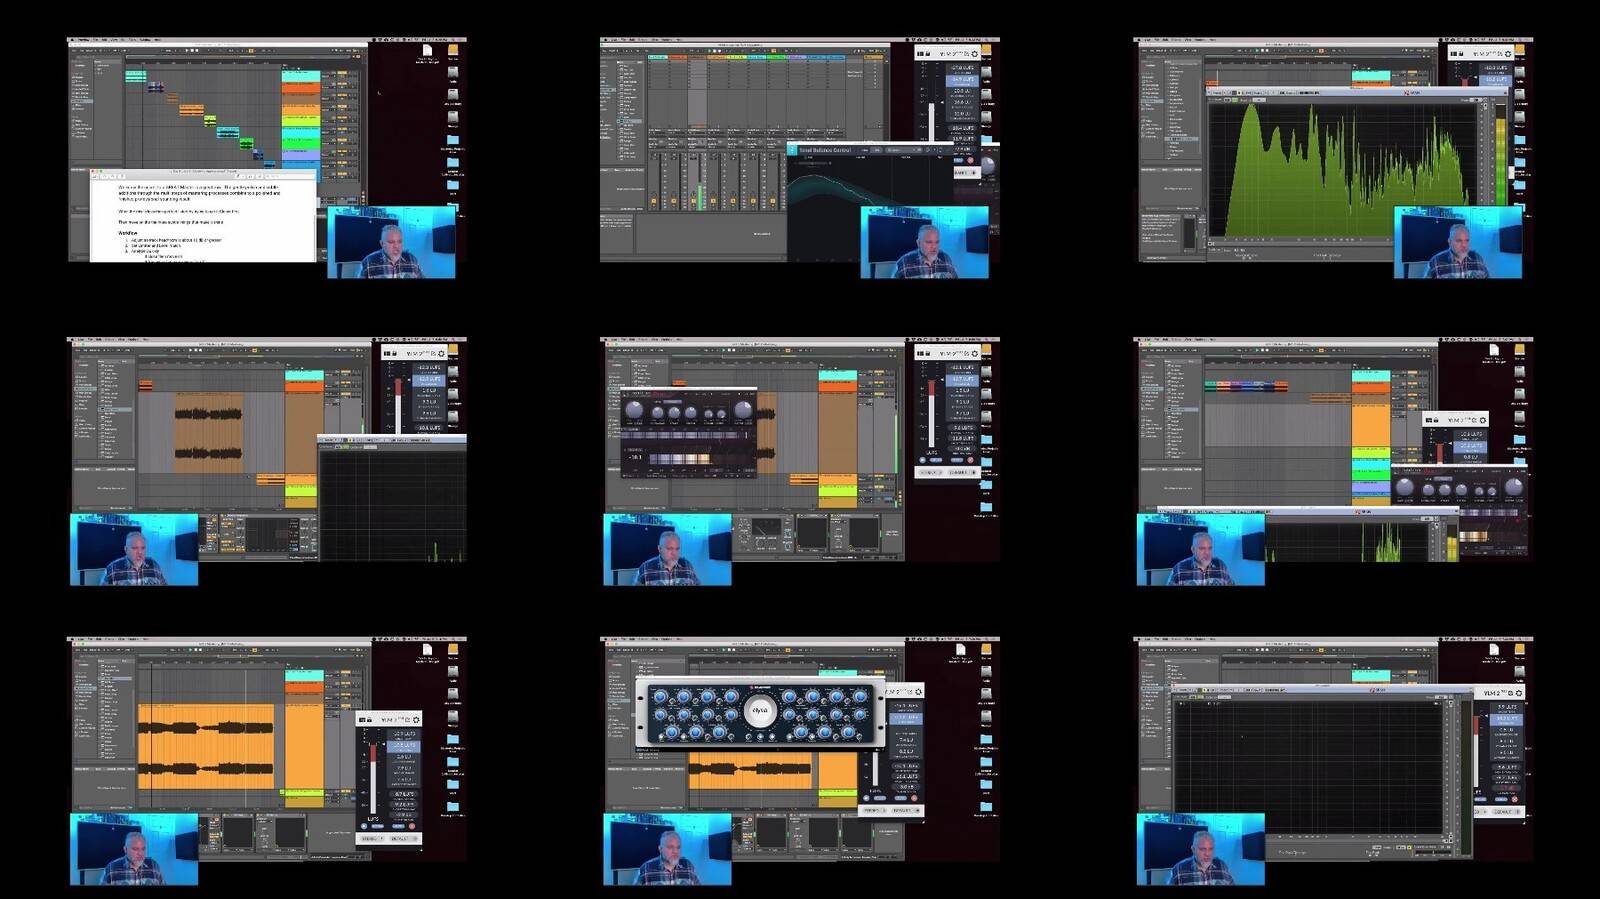Click the cyan track header in the notes document frame
Image resolution: width=1600 pixels, height=899 pixels.
click(x=301, y=76)
